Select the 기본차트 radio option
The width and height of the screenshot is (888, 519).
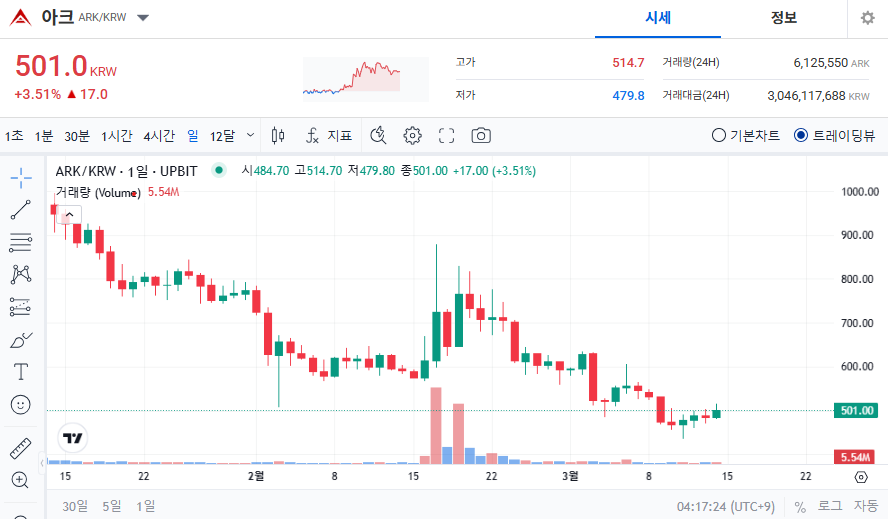tap(745, 135)
